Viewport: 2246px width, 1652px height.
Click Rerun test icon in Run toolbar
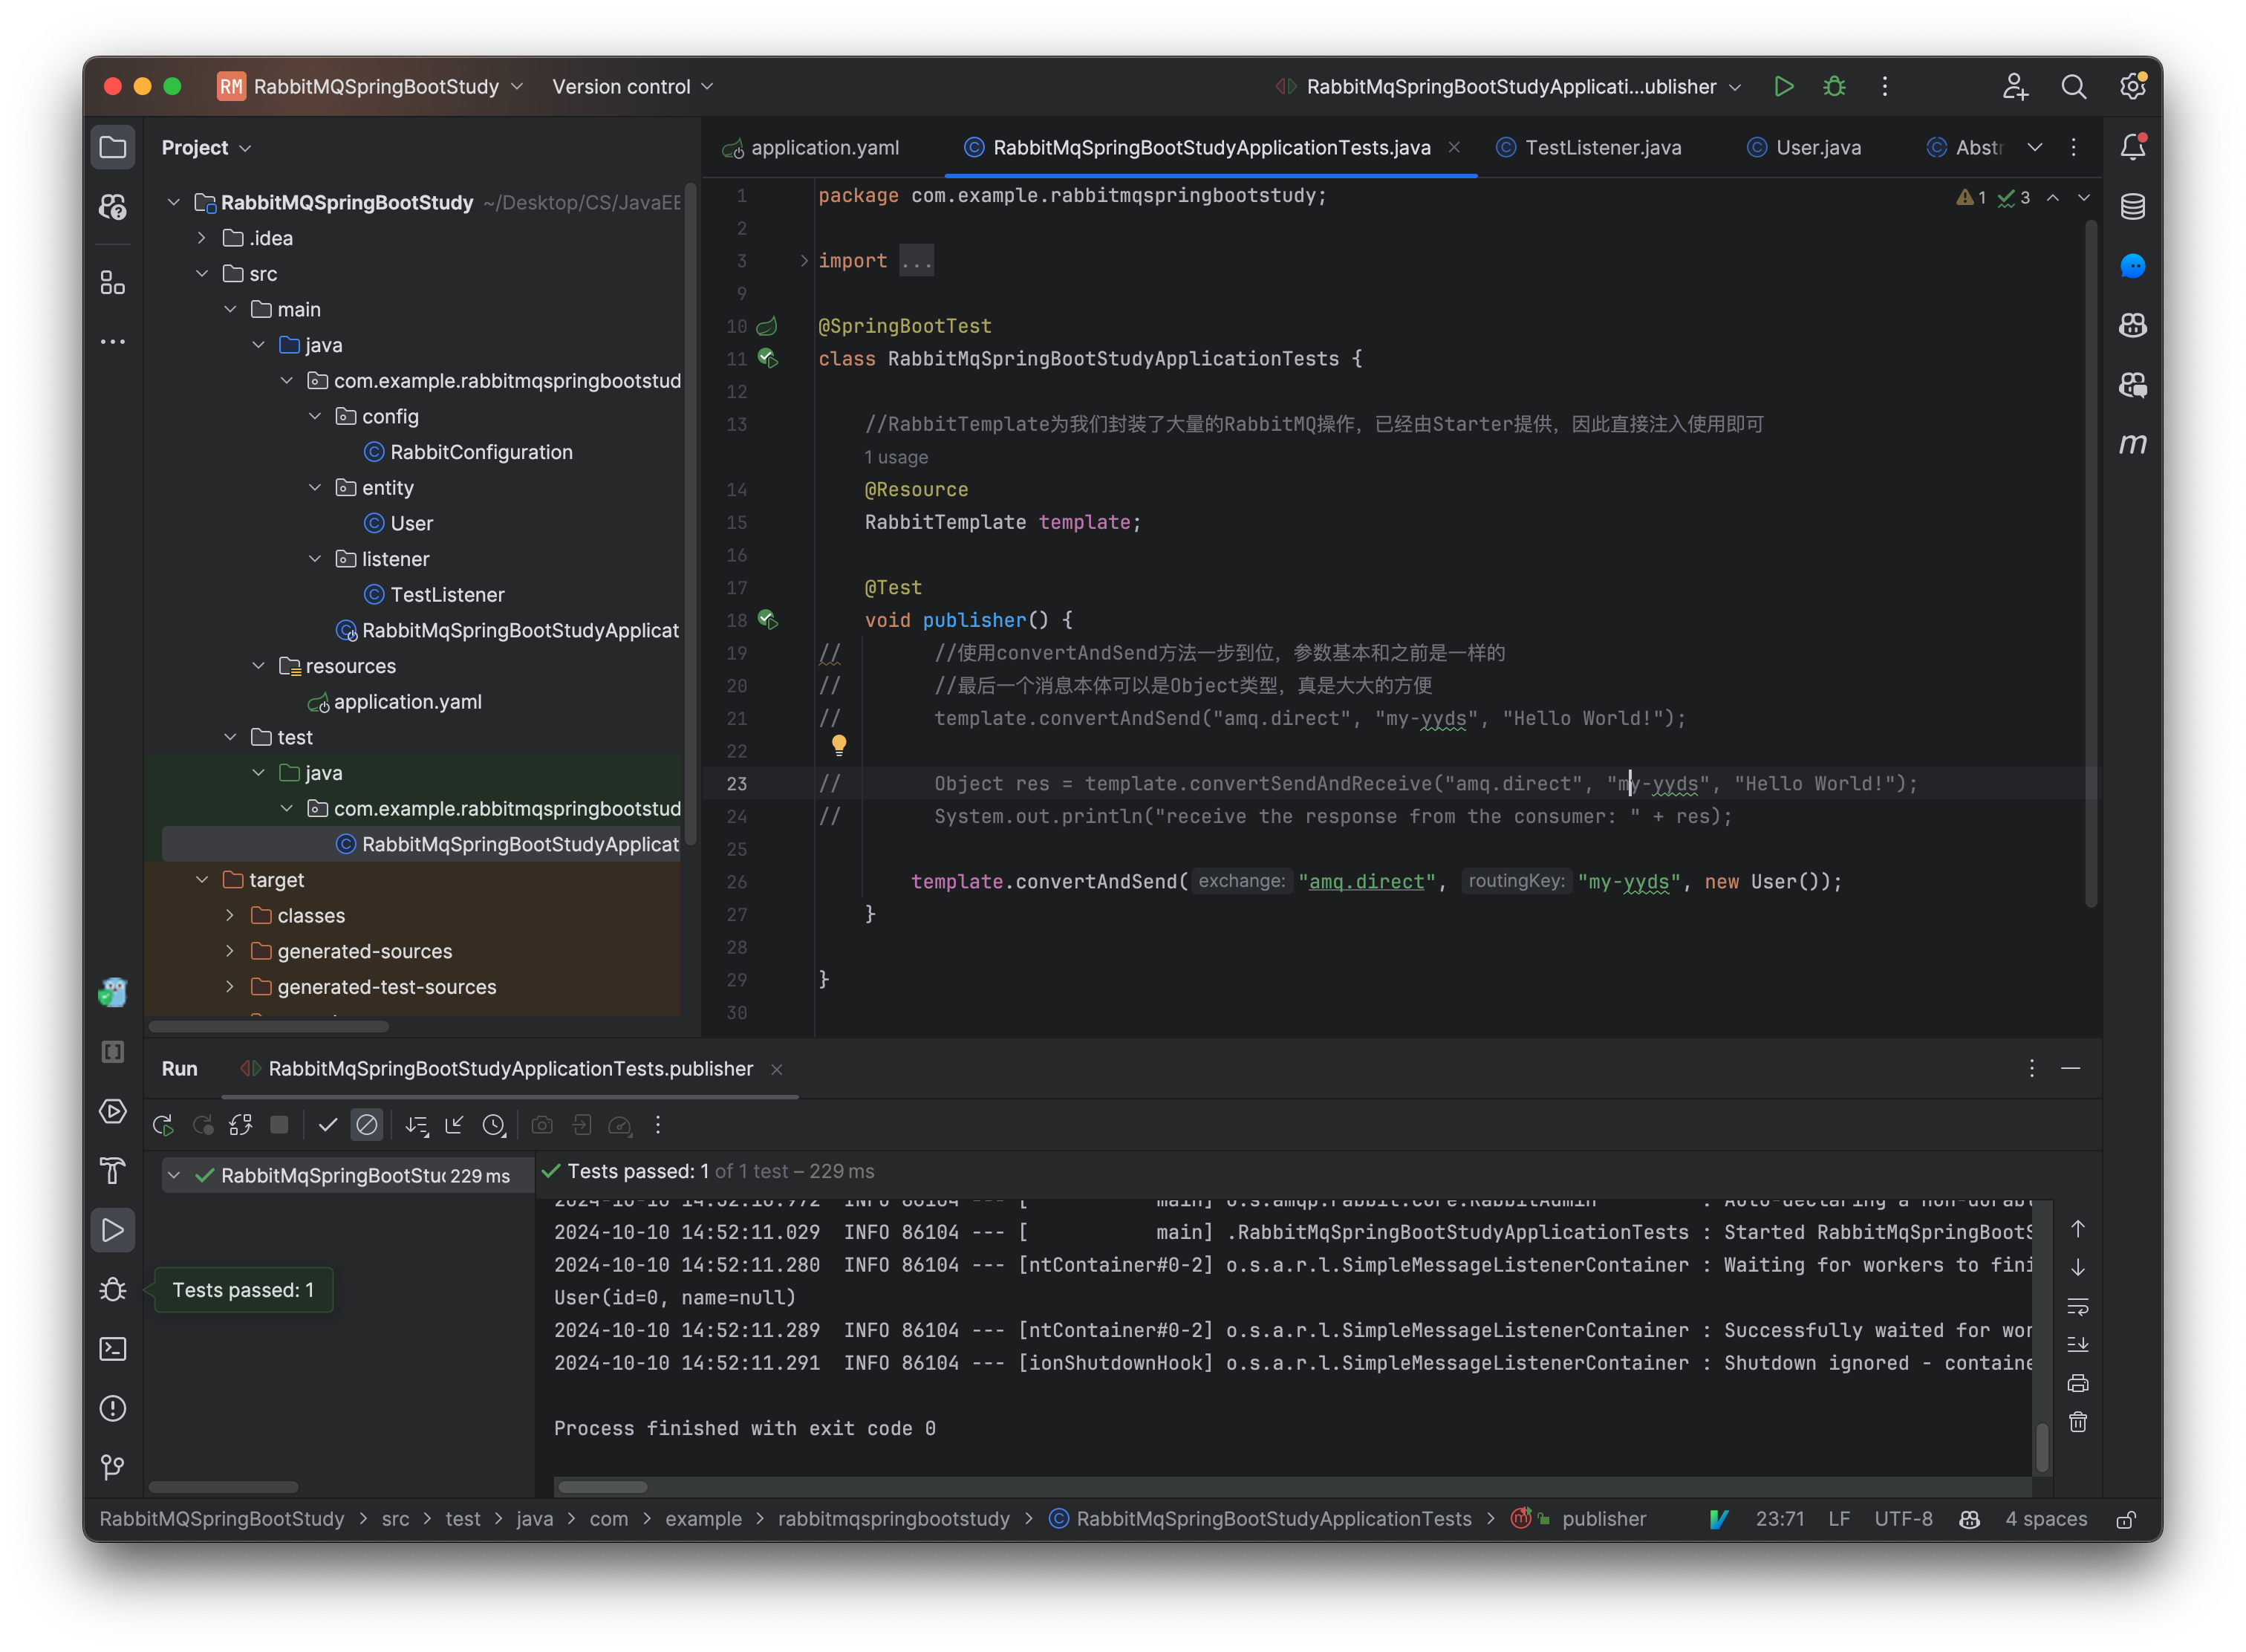[163, 1125]
